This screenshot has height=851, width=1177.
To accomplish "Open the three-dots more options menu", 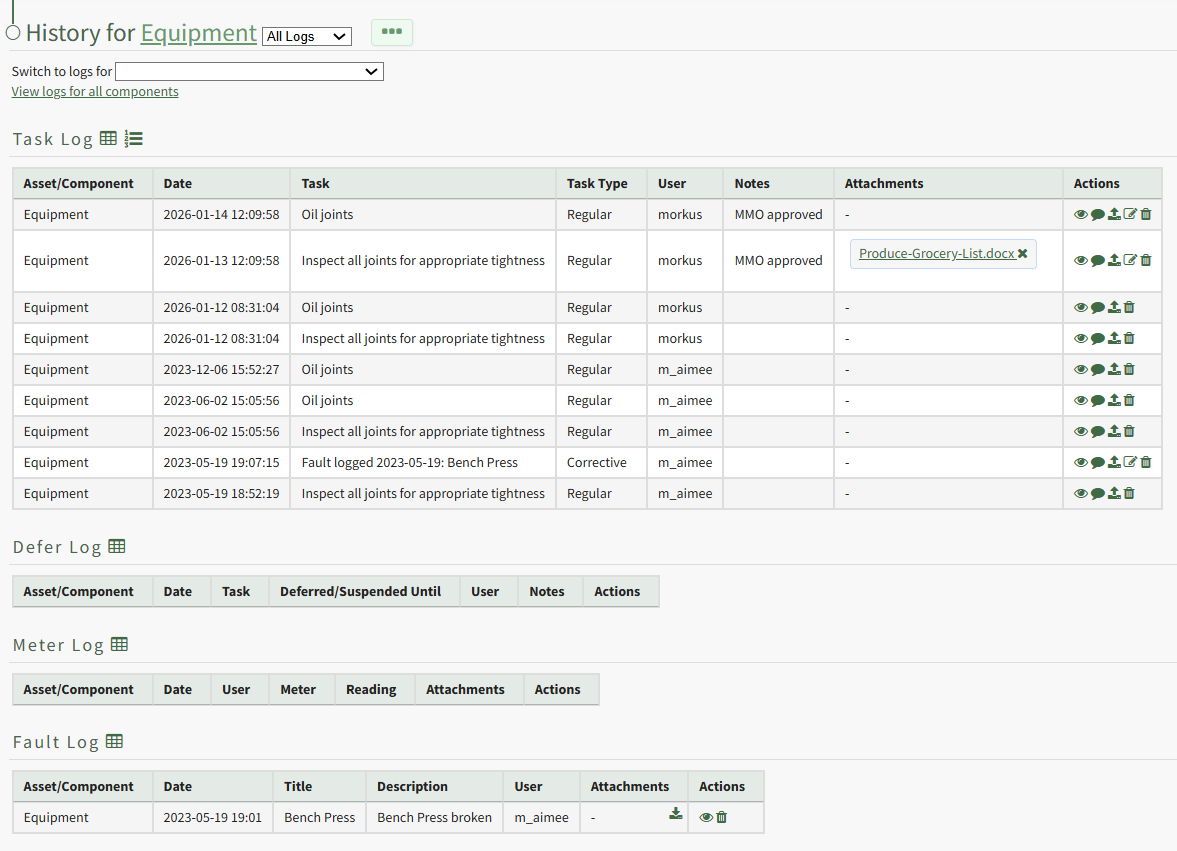I will [392, 32].
